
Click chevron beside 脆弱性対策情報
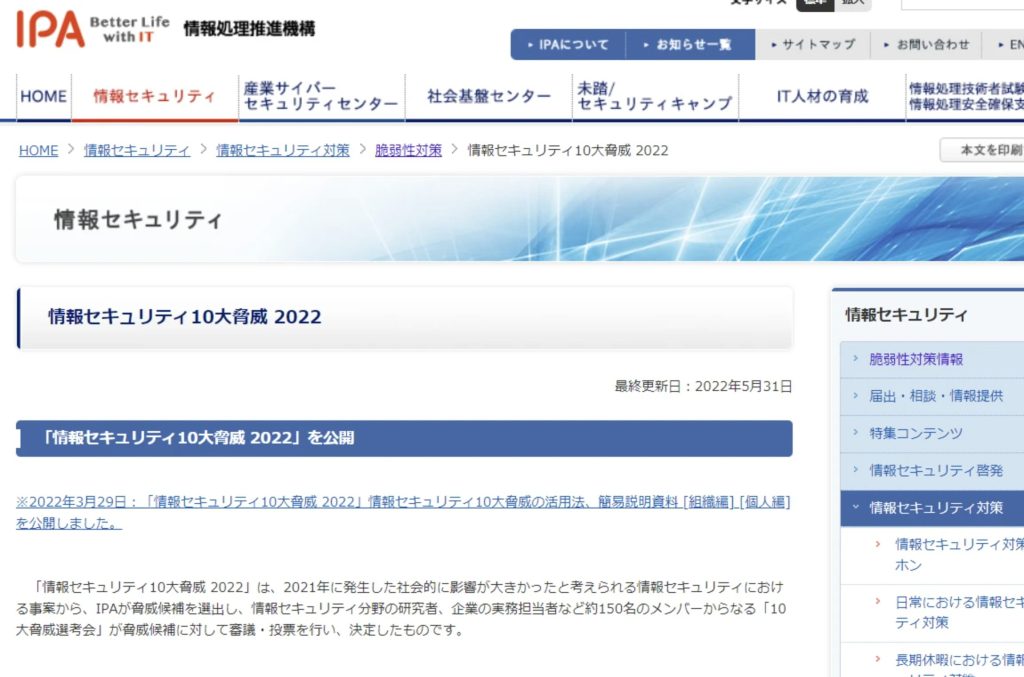pyautogui.click(x=856, y=358)
